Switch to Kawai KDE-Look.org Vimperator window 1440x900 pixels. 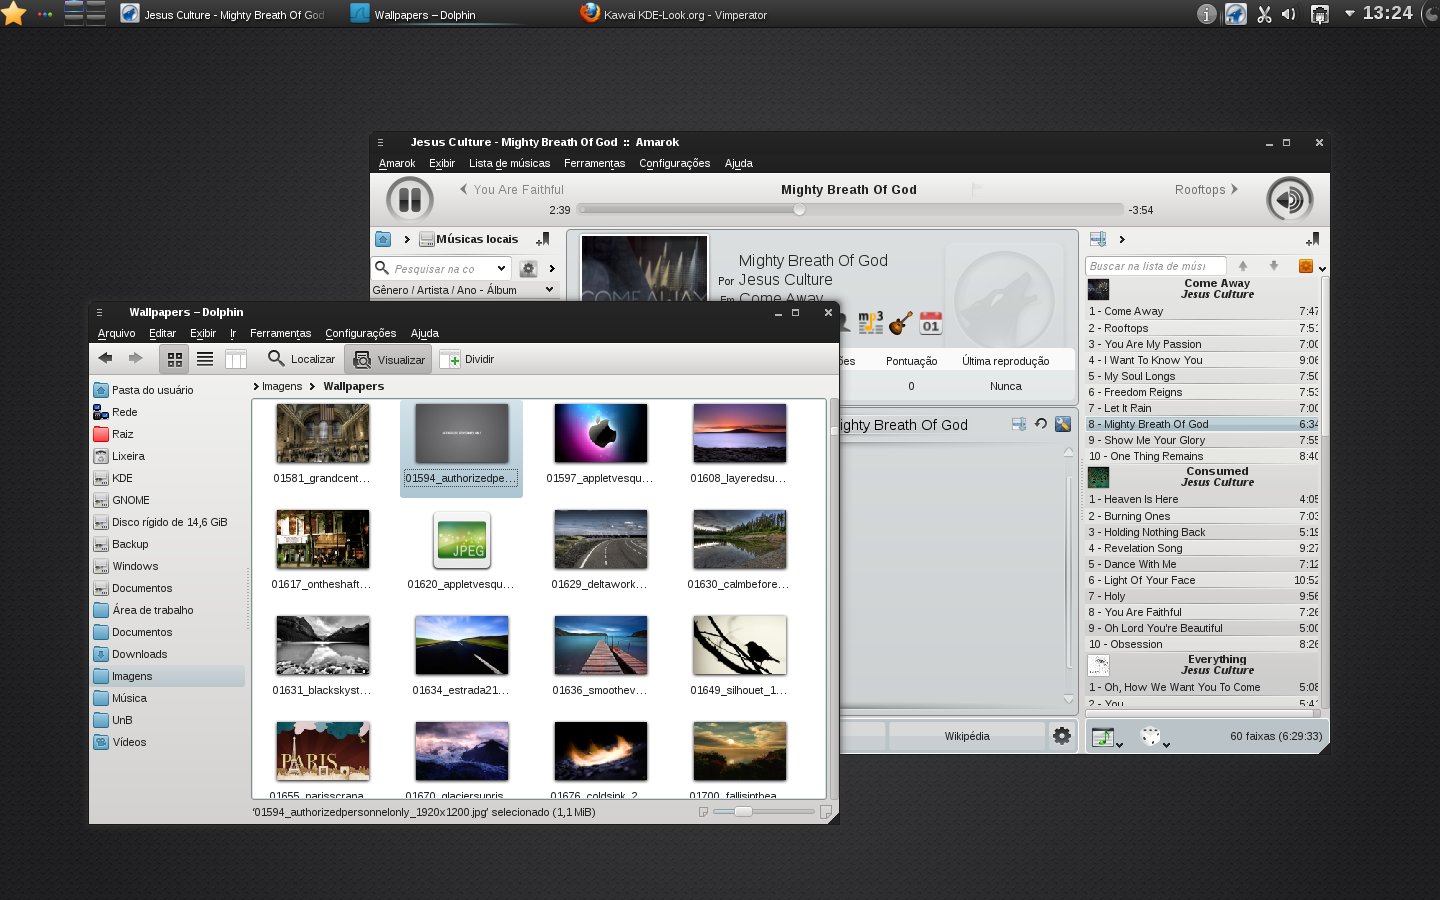click(674, 14)
